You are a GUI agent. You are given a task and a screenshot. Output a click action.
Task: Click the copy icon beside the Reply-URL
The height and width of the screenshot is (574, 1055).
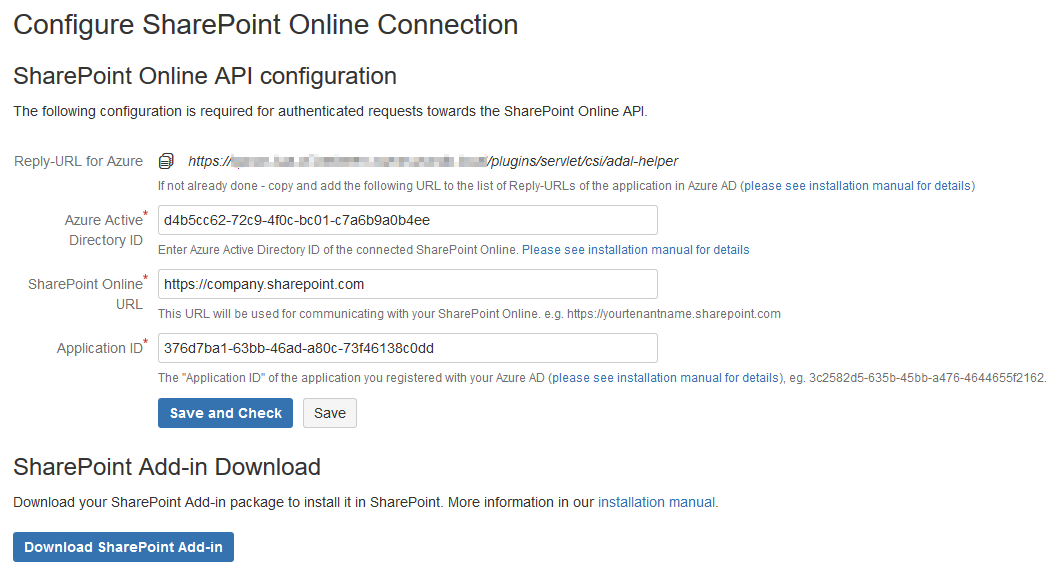167,161
